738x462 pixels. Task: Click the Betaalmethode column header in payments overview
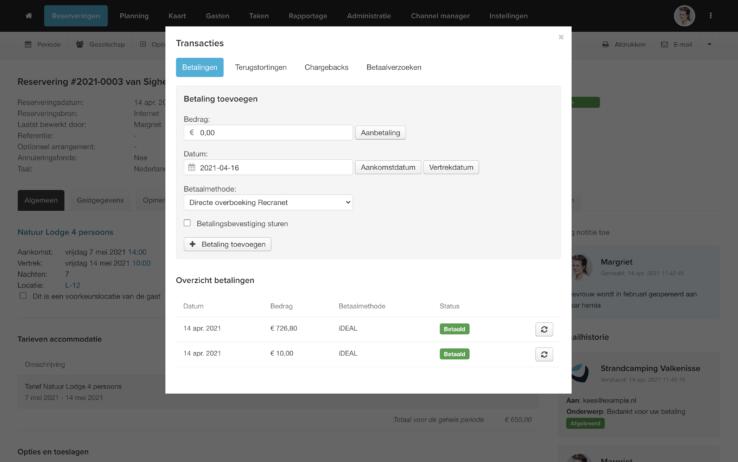click(362, 306)
